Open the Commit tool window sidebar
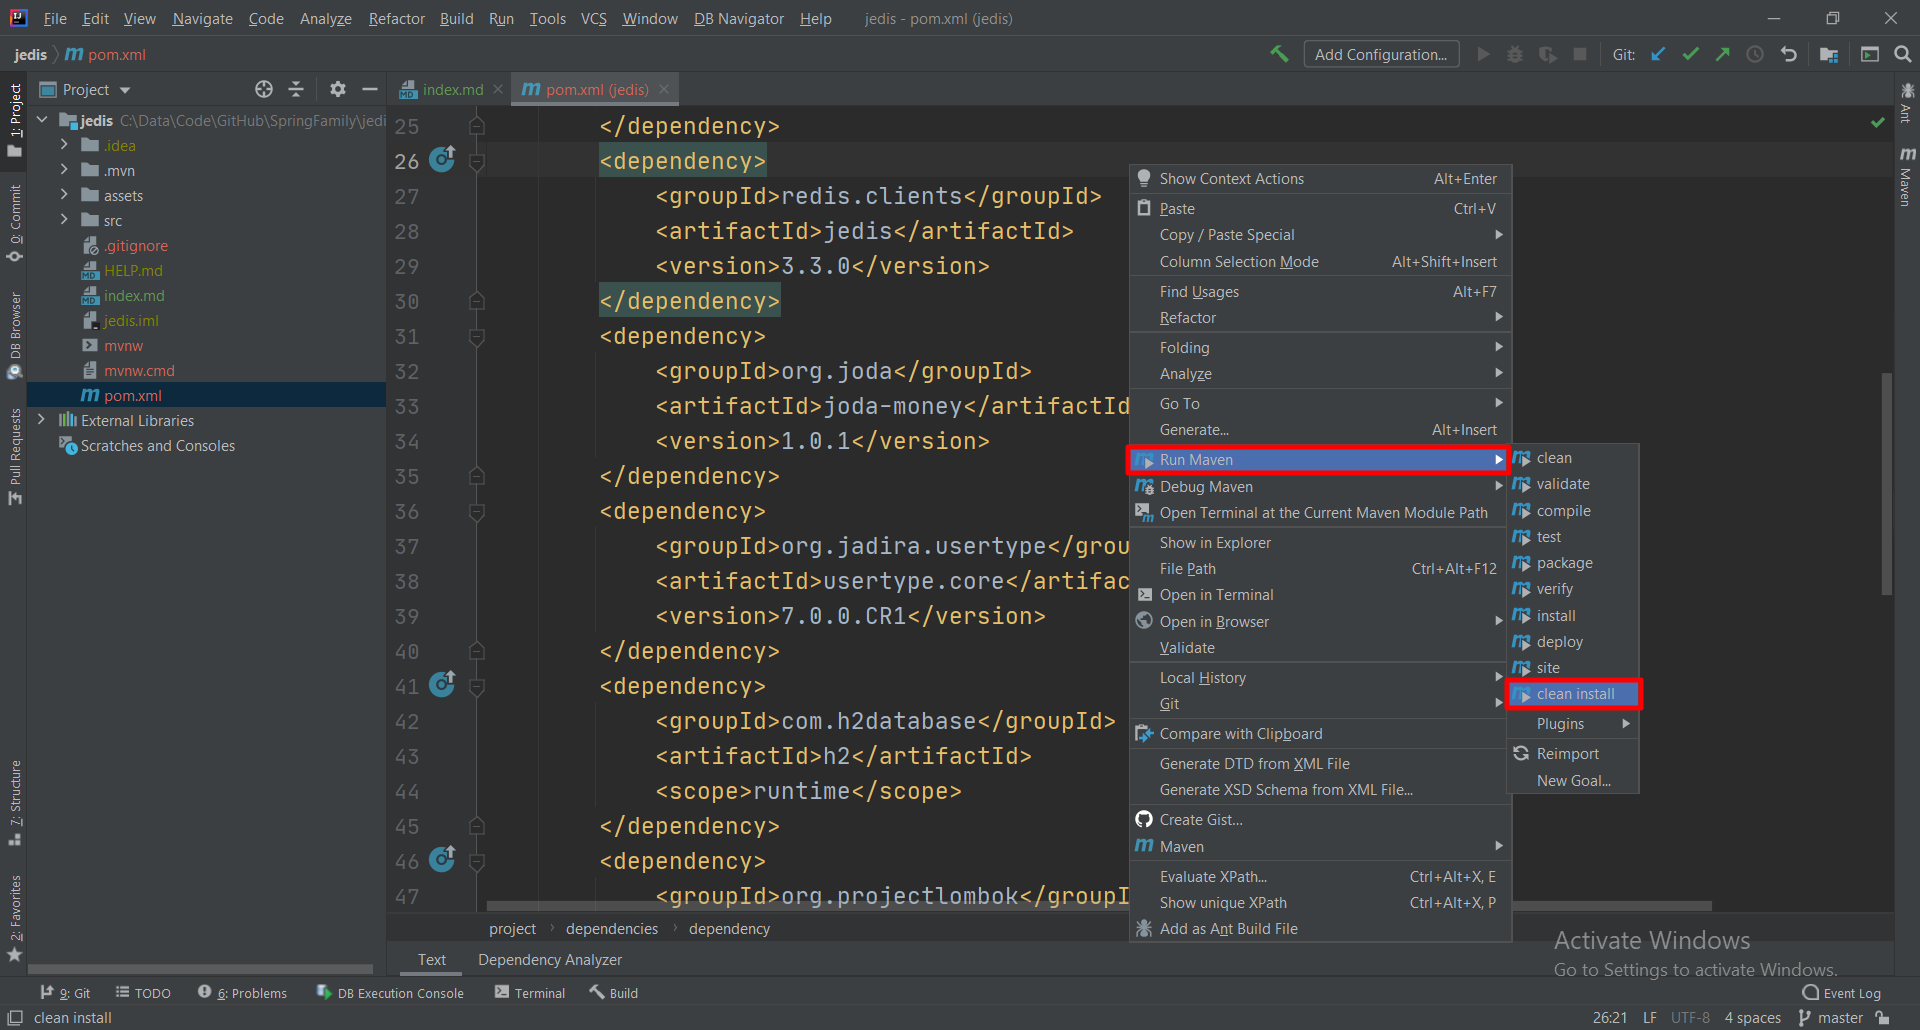This screenshot has width=1920, height=1030. click(14, 222)
